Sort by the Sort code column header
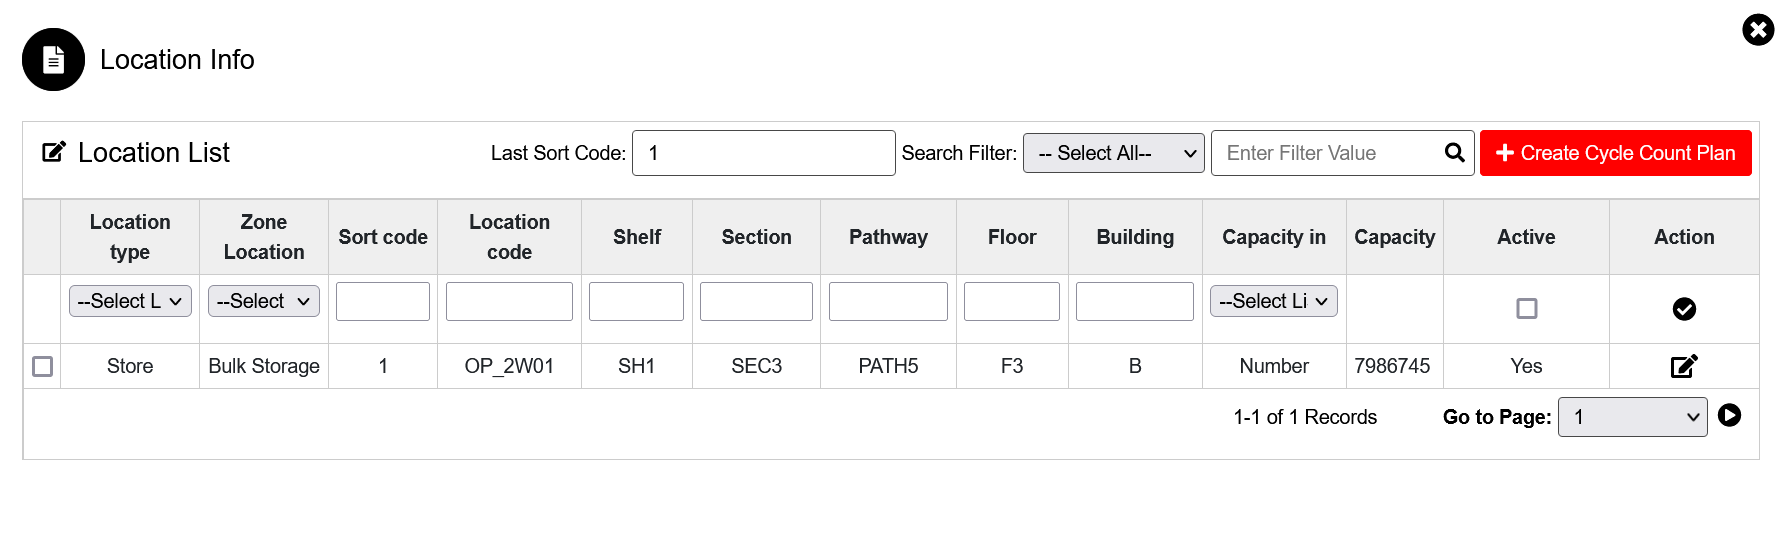Viewport: 1784px width, 560px height. coord(383,237)
